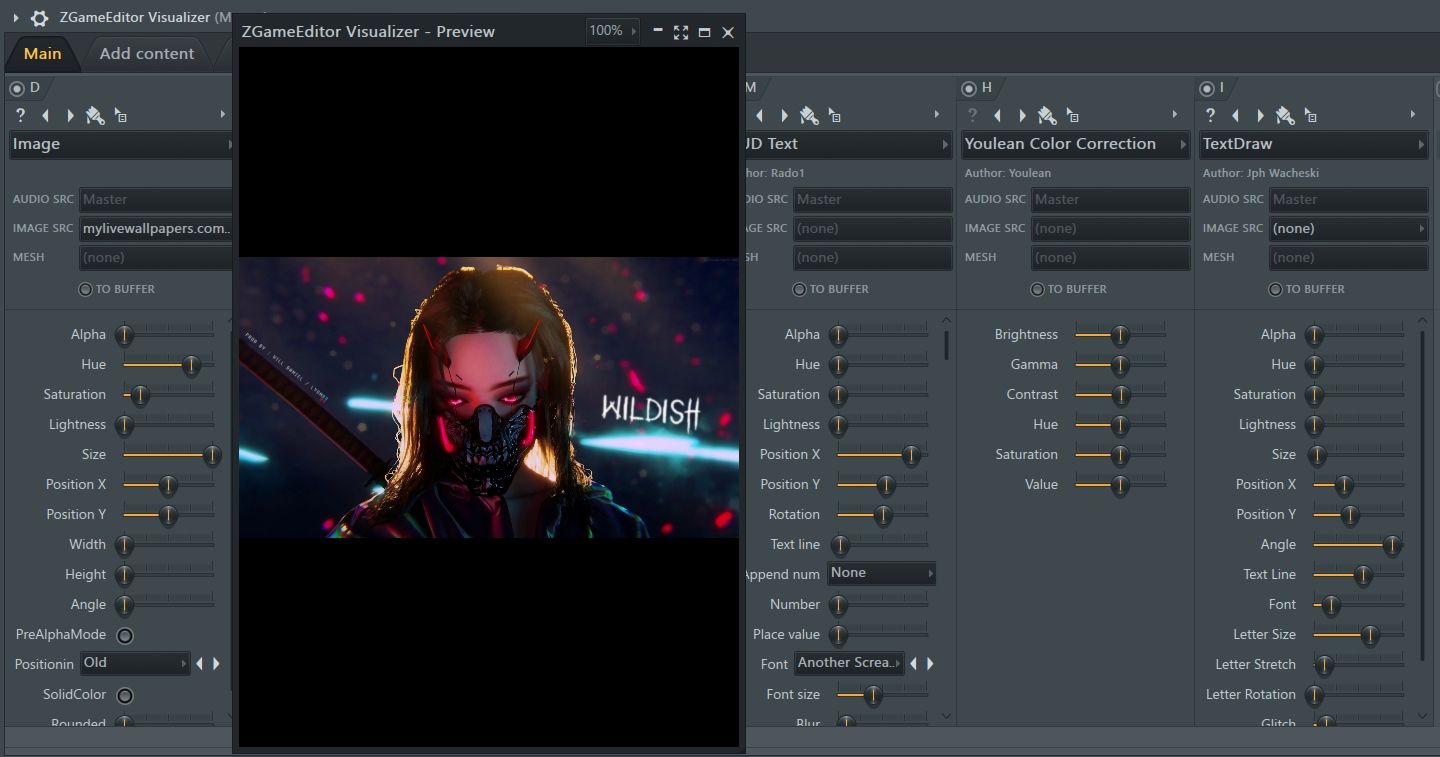Previous font arrow beside Another Screa
The height and width of the screenshot is (757, 1440).
pos(913,663)
